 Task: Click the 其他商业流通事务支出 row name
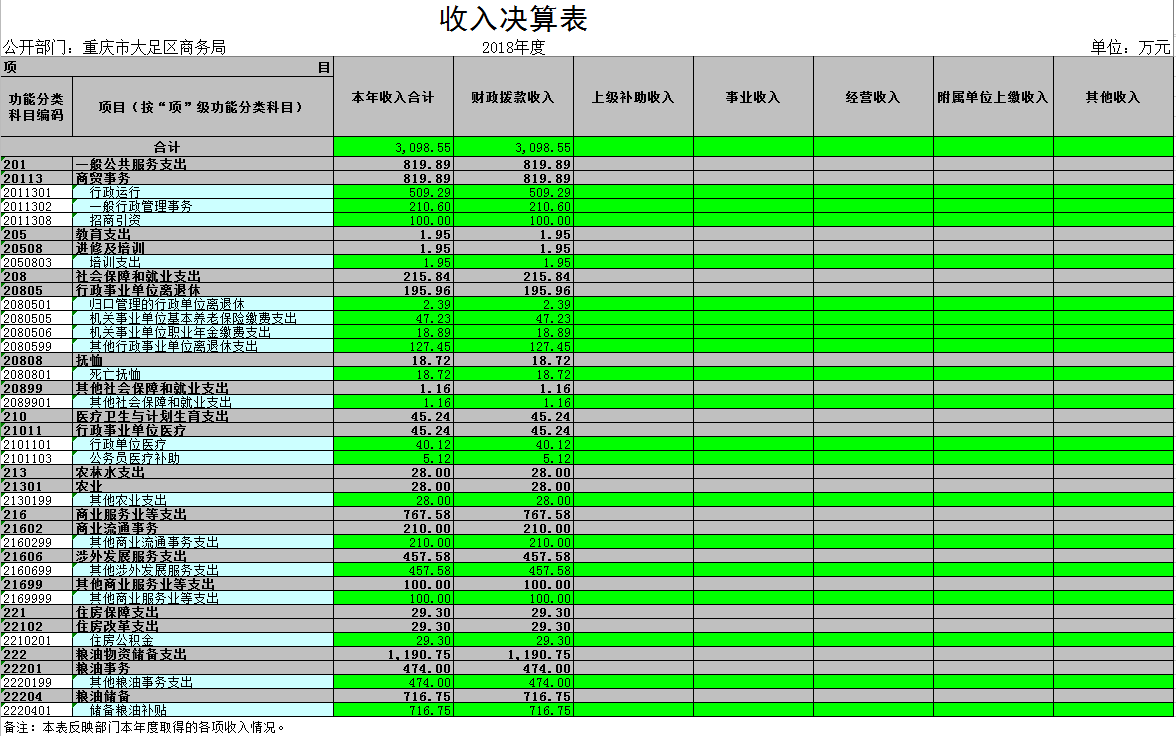click(x=154, y=542)
